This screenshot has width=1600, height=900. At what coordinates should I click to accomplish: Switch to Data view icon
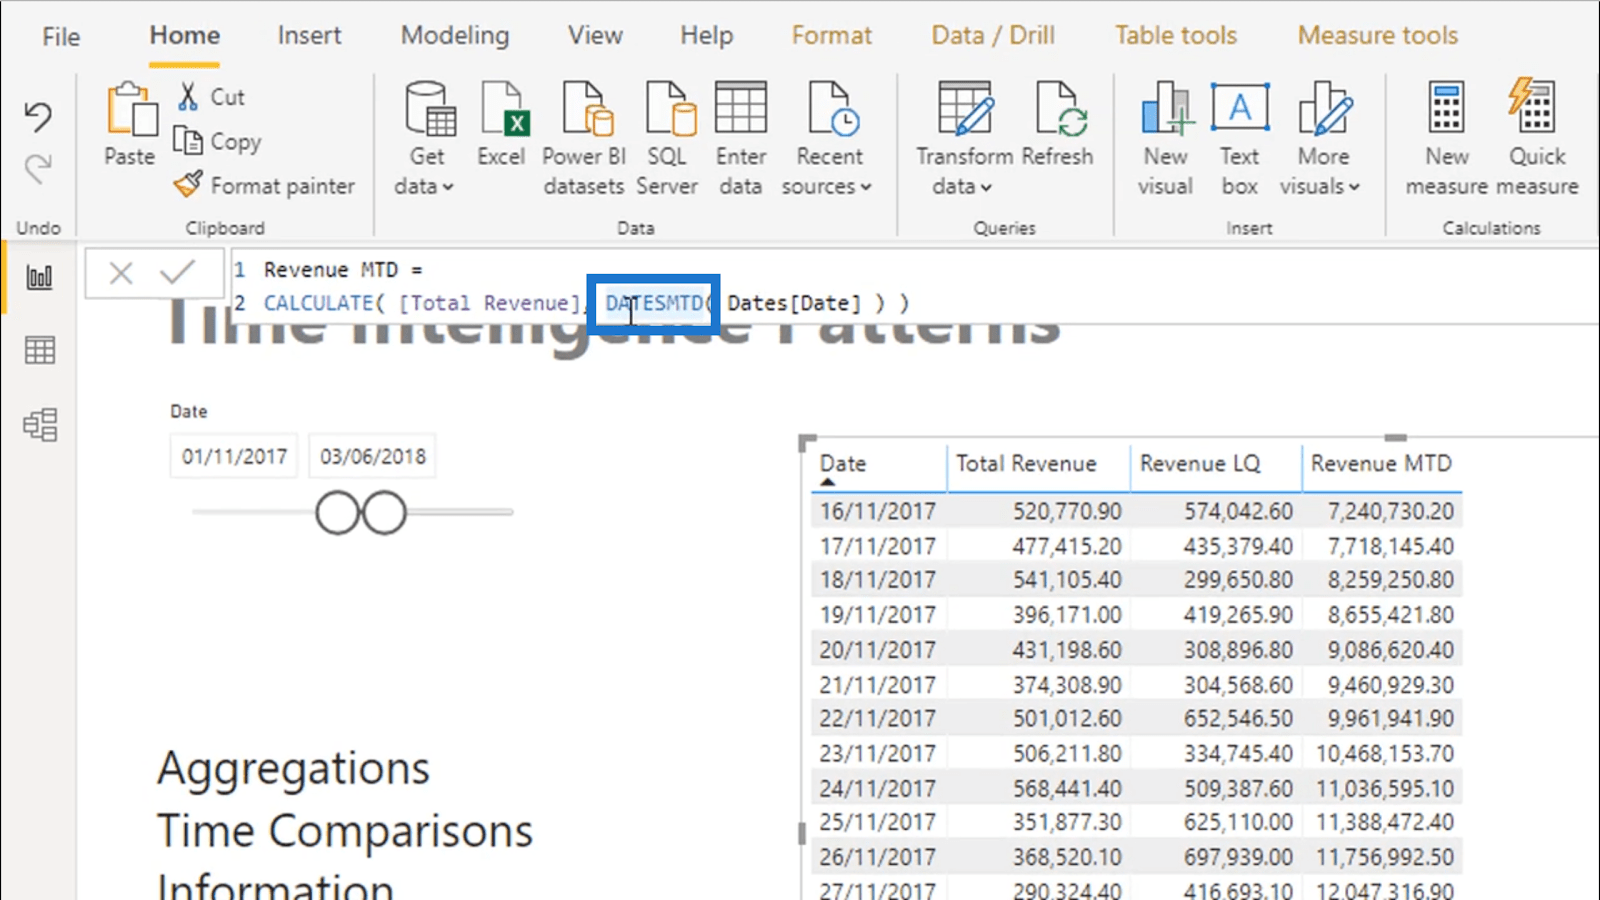pyautogui.click(x=39, y=350)
